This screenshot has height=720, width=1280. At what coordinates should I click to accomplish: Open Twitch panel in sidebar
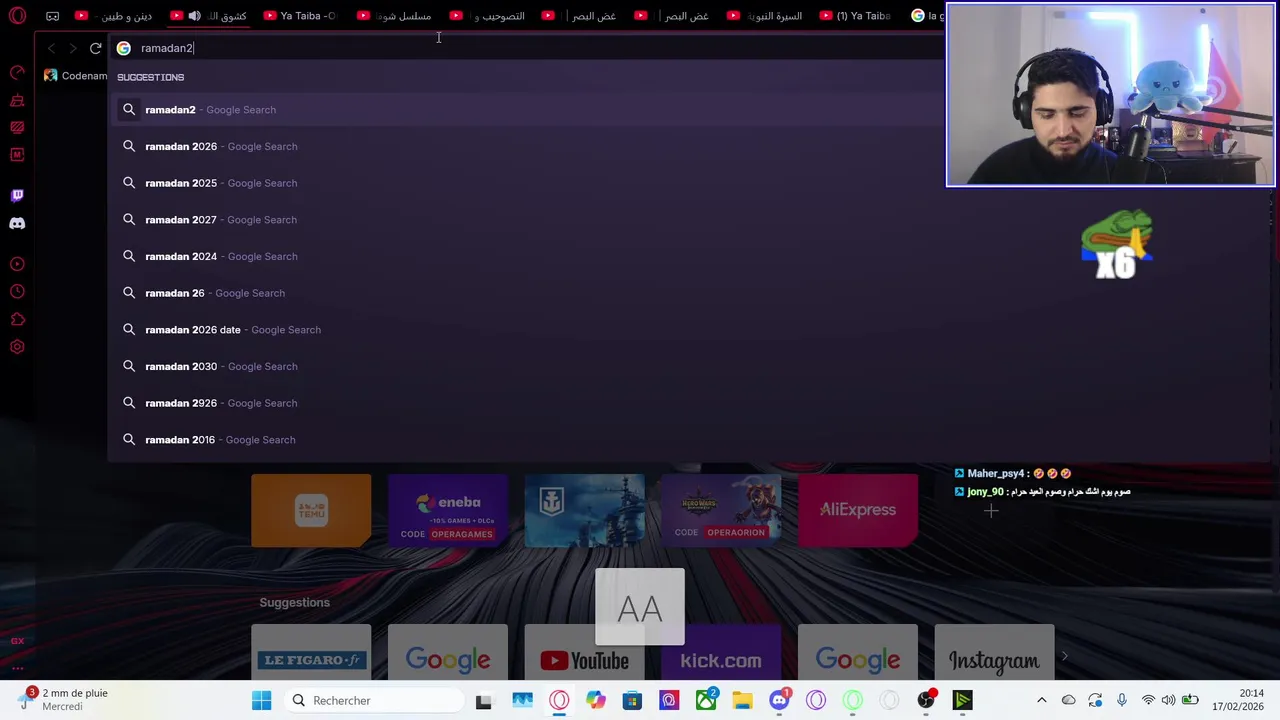[x=17, y=196]
